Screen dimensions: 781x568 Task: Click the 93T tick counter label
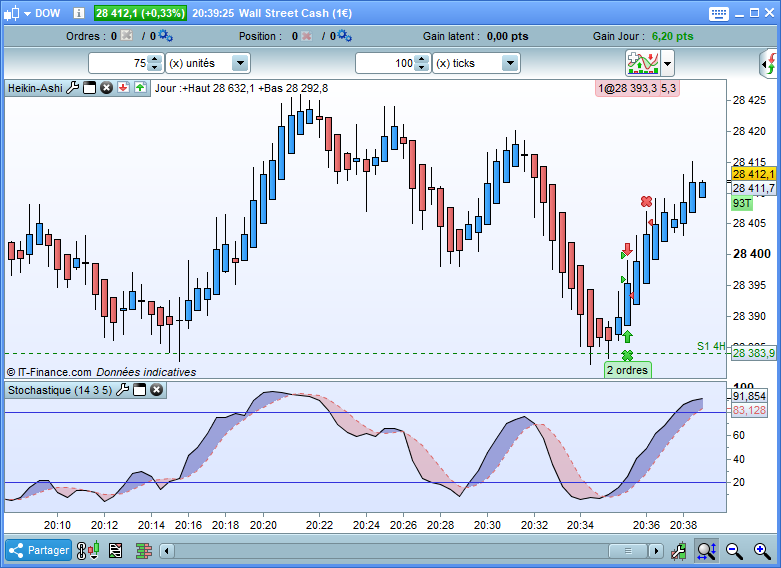click(x=742, y=203)
